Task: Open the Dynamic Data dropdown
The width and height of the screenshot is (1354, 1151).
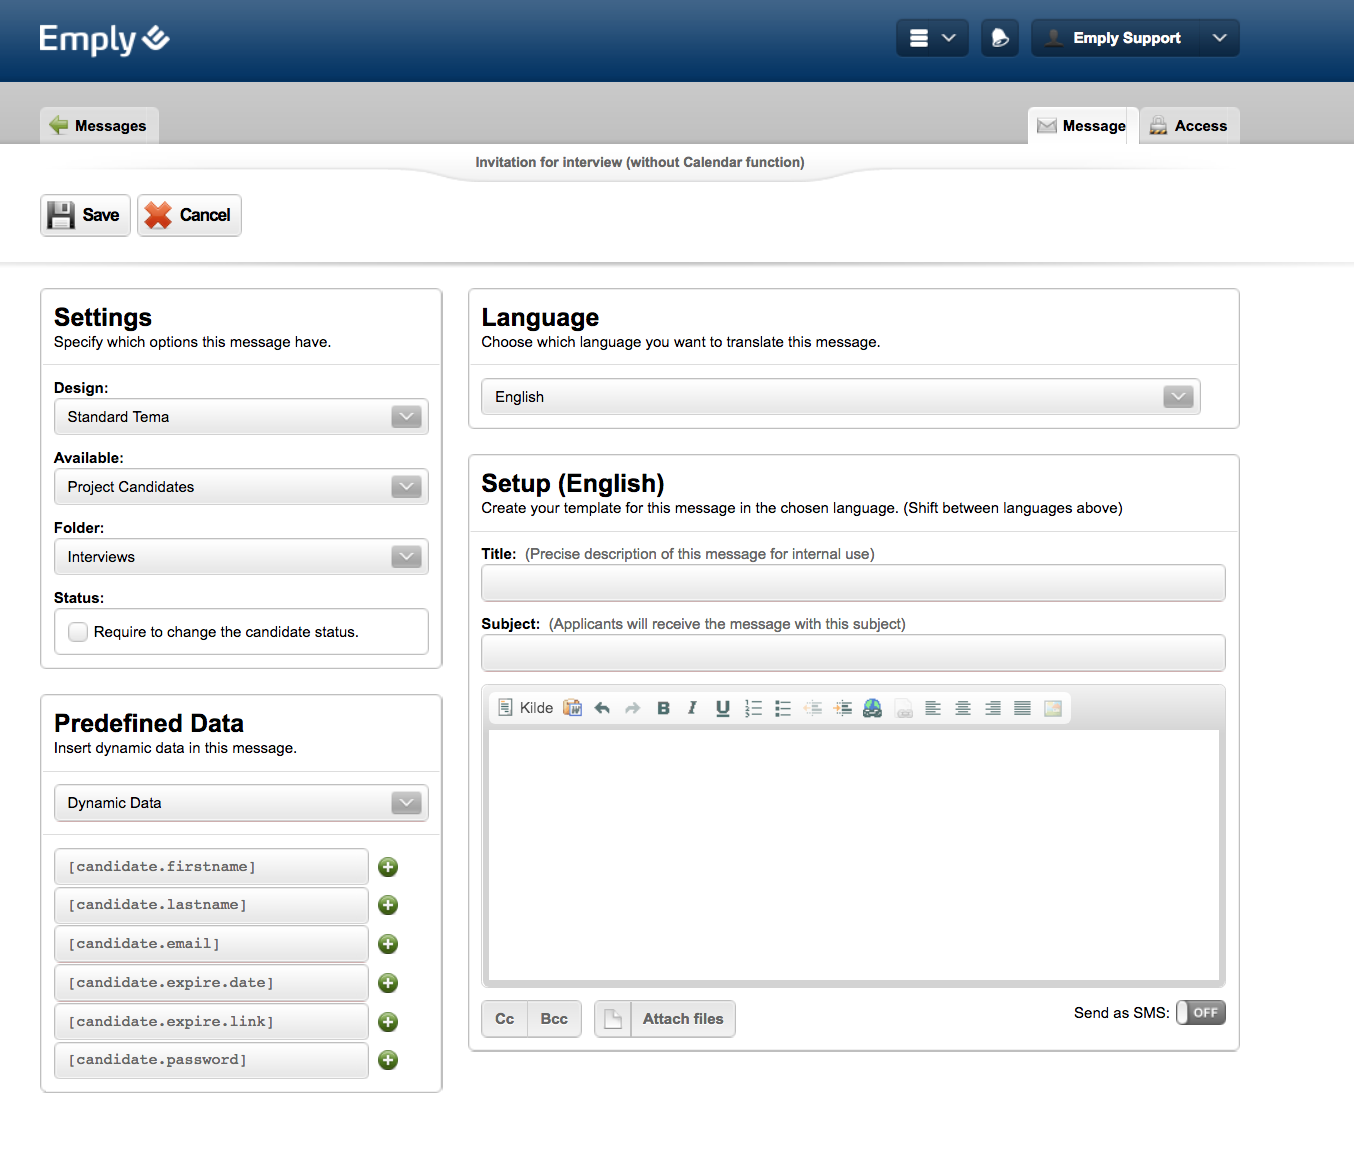Action: point(241,803)
